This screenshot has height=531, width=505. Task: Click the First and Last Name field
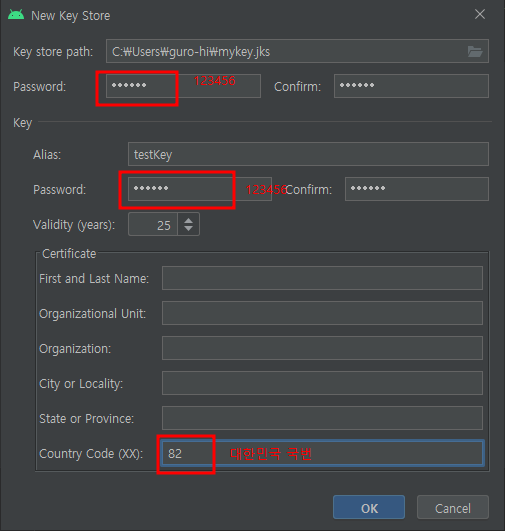click(x=322, y=278)
